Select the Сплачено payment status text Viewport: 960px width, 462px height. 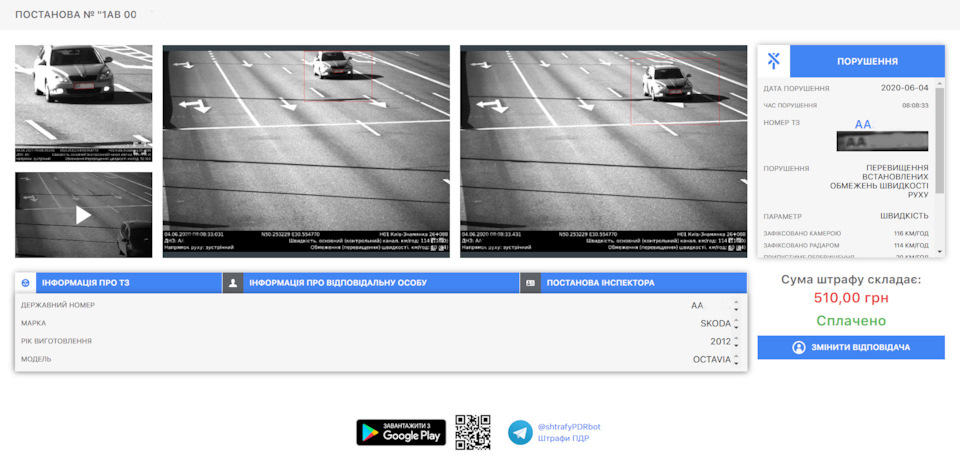tap(851, 321)
